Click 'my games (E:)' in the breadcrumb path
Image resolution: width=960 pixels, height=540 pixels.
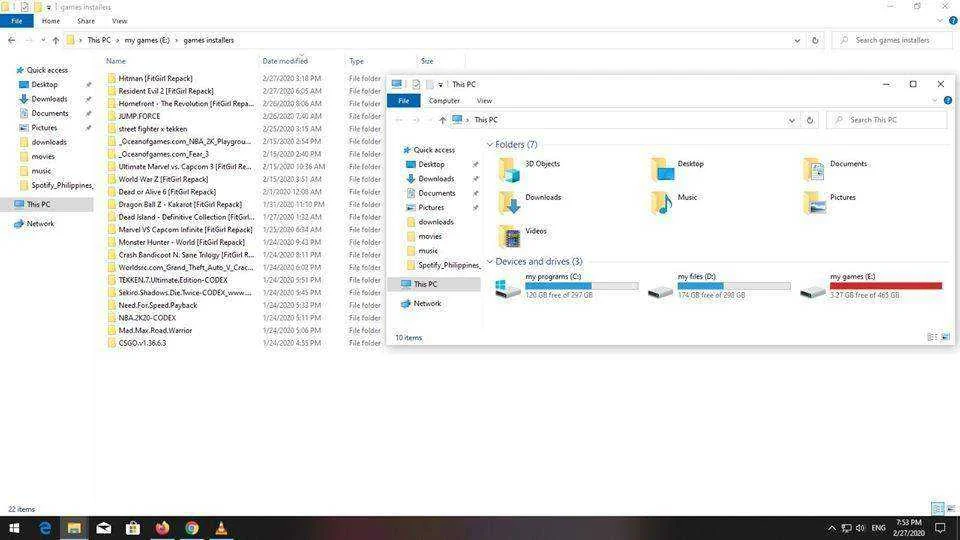click(x=147, y=40)
